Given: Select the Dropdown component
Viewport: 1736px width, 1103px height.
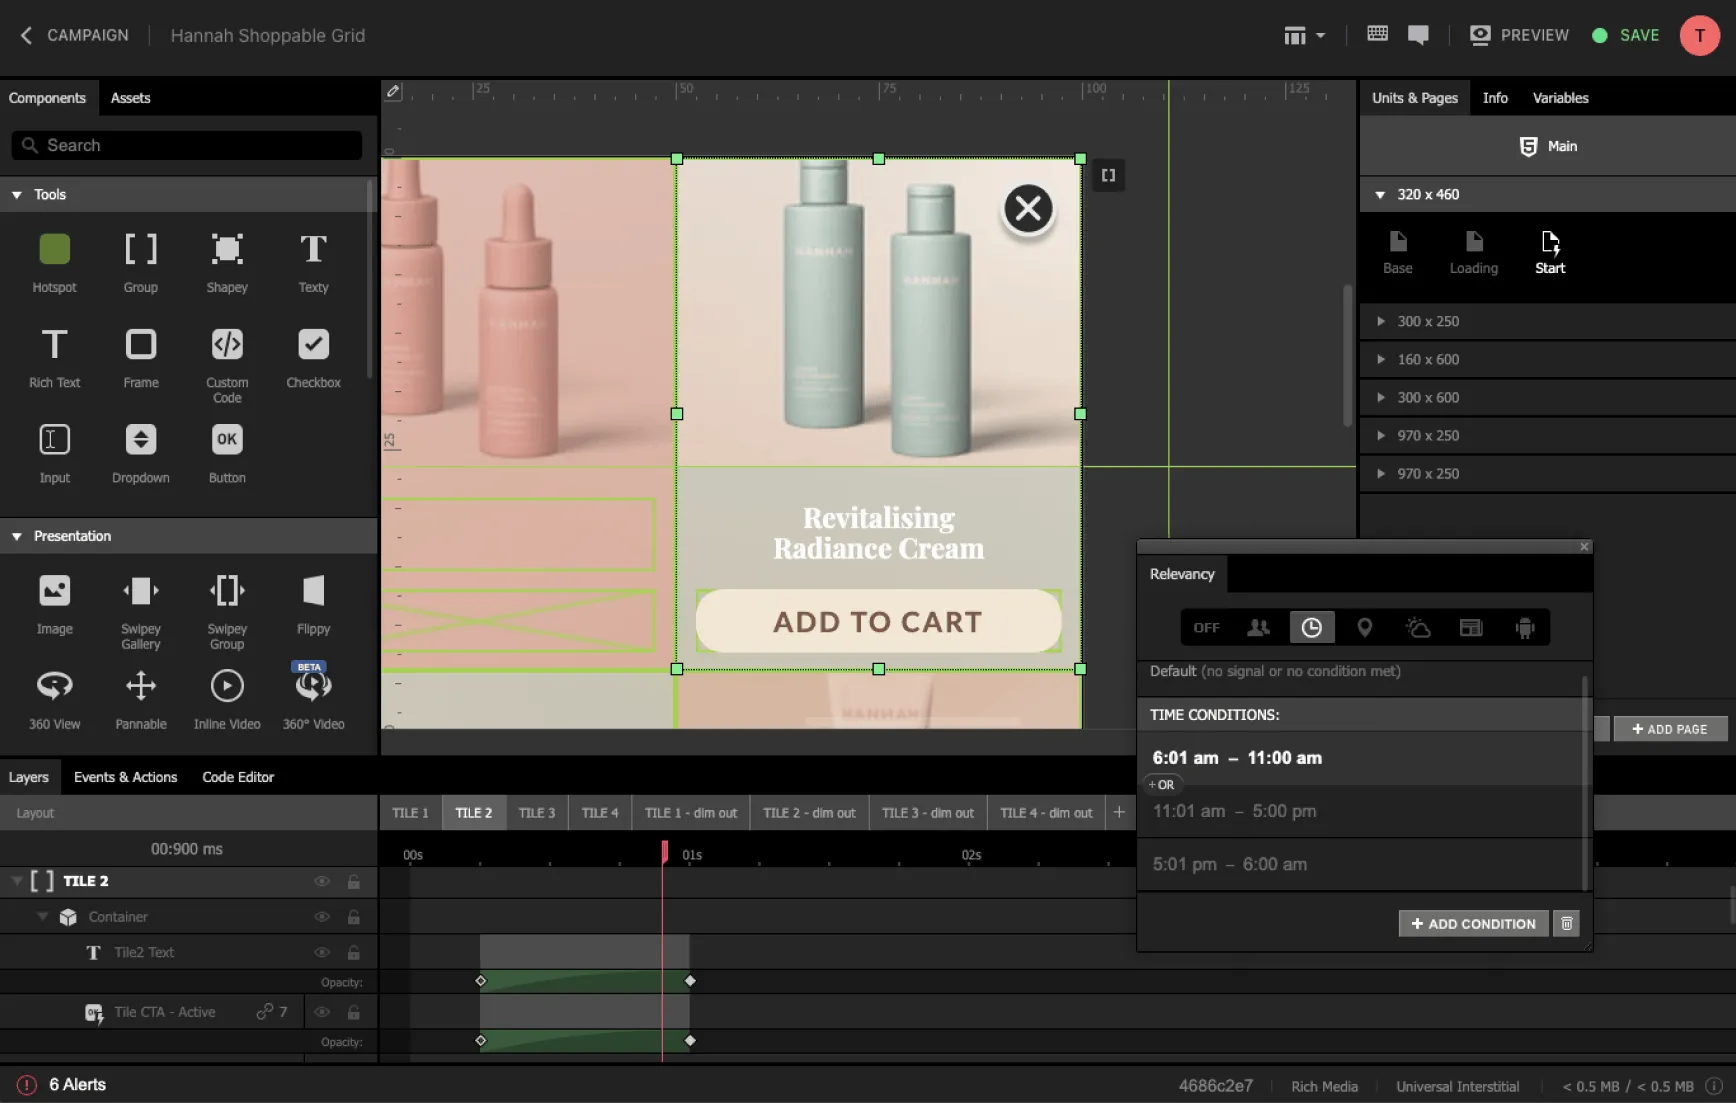Looking at the screenshot, I should [x=141, y=452].
